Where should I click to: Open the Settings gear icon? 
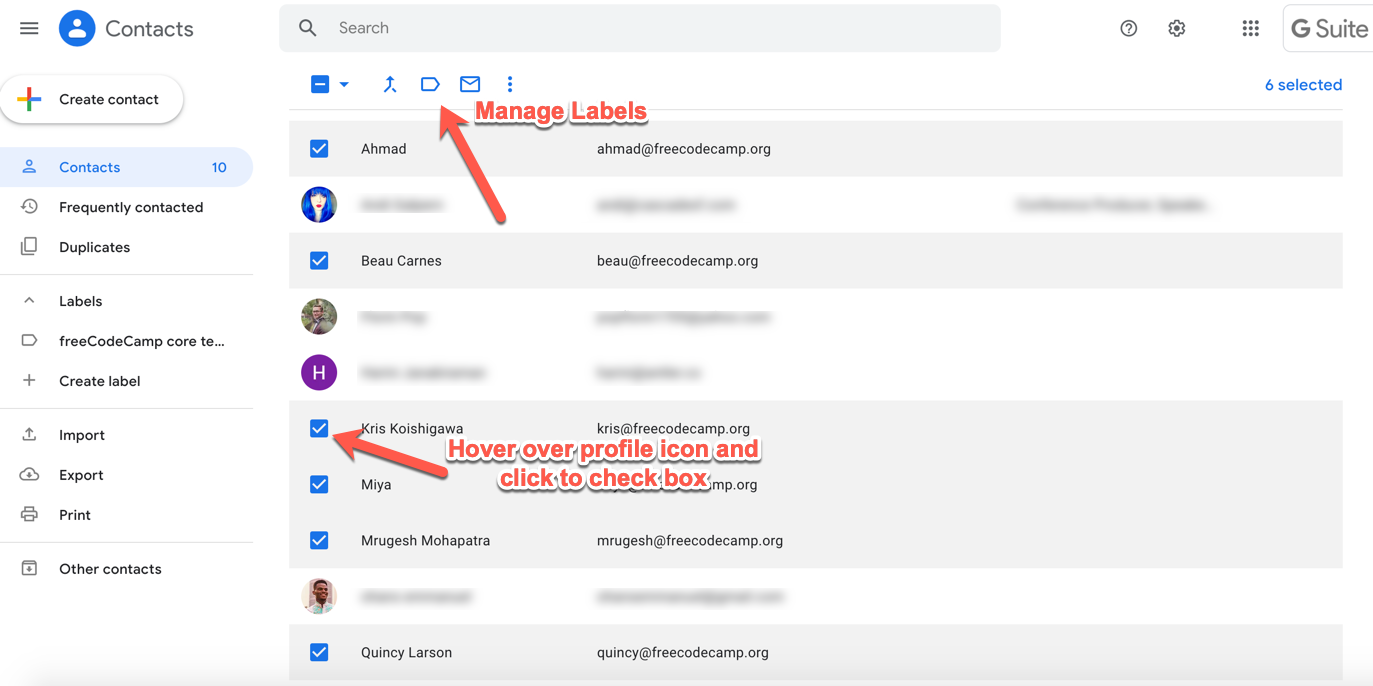pos(1176,28)
